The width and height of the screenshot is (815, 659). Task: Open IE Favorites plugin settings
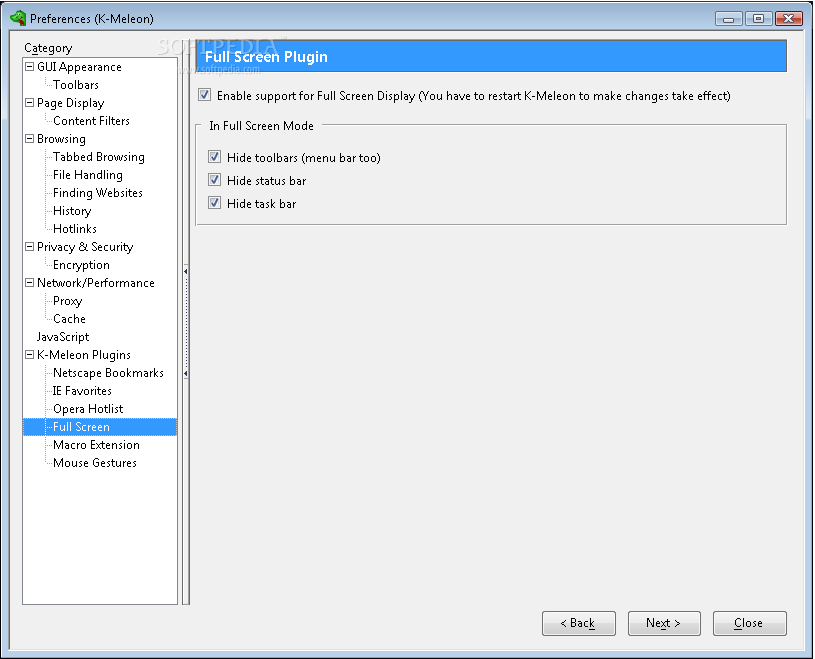click(82, 391)
